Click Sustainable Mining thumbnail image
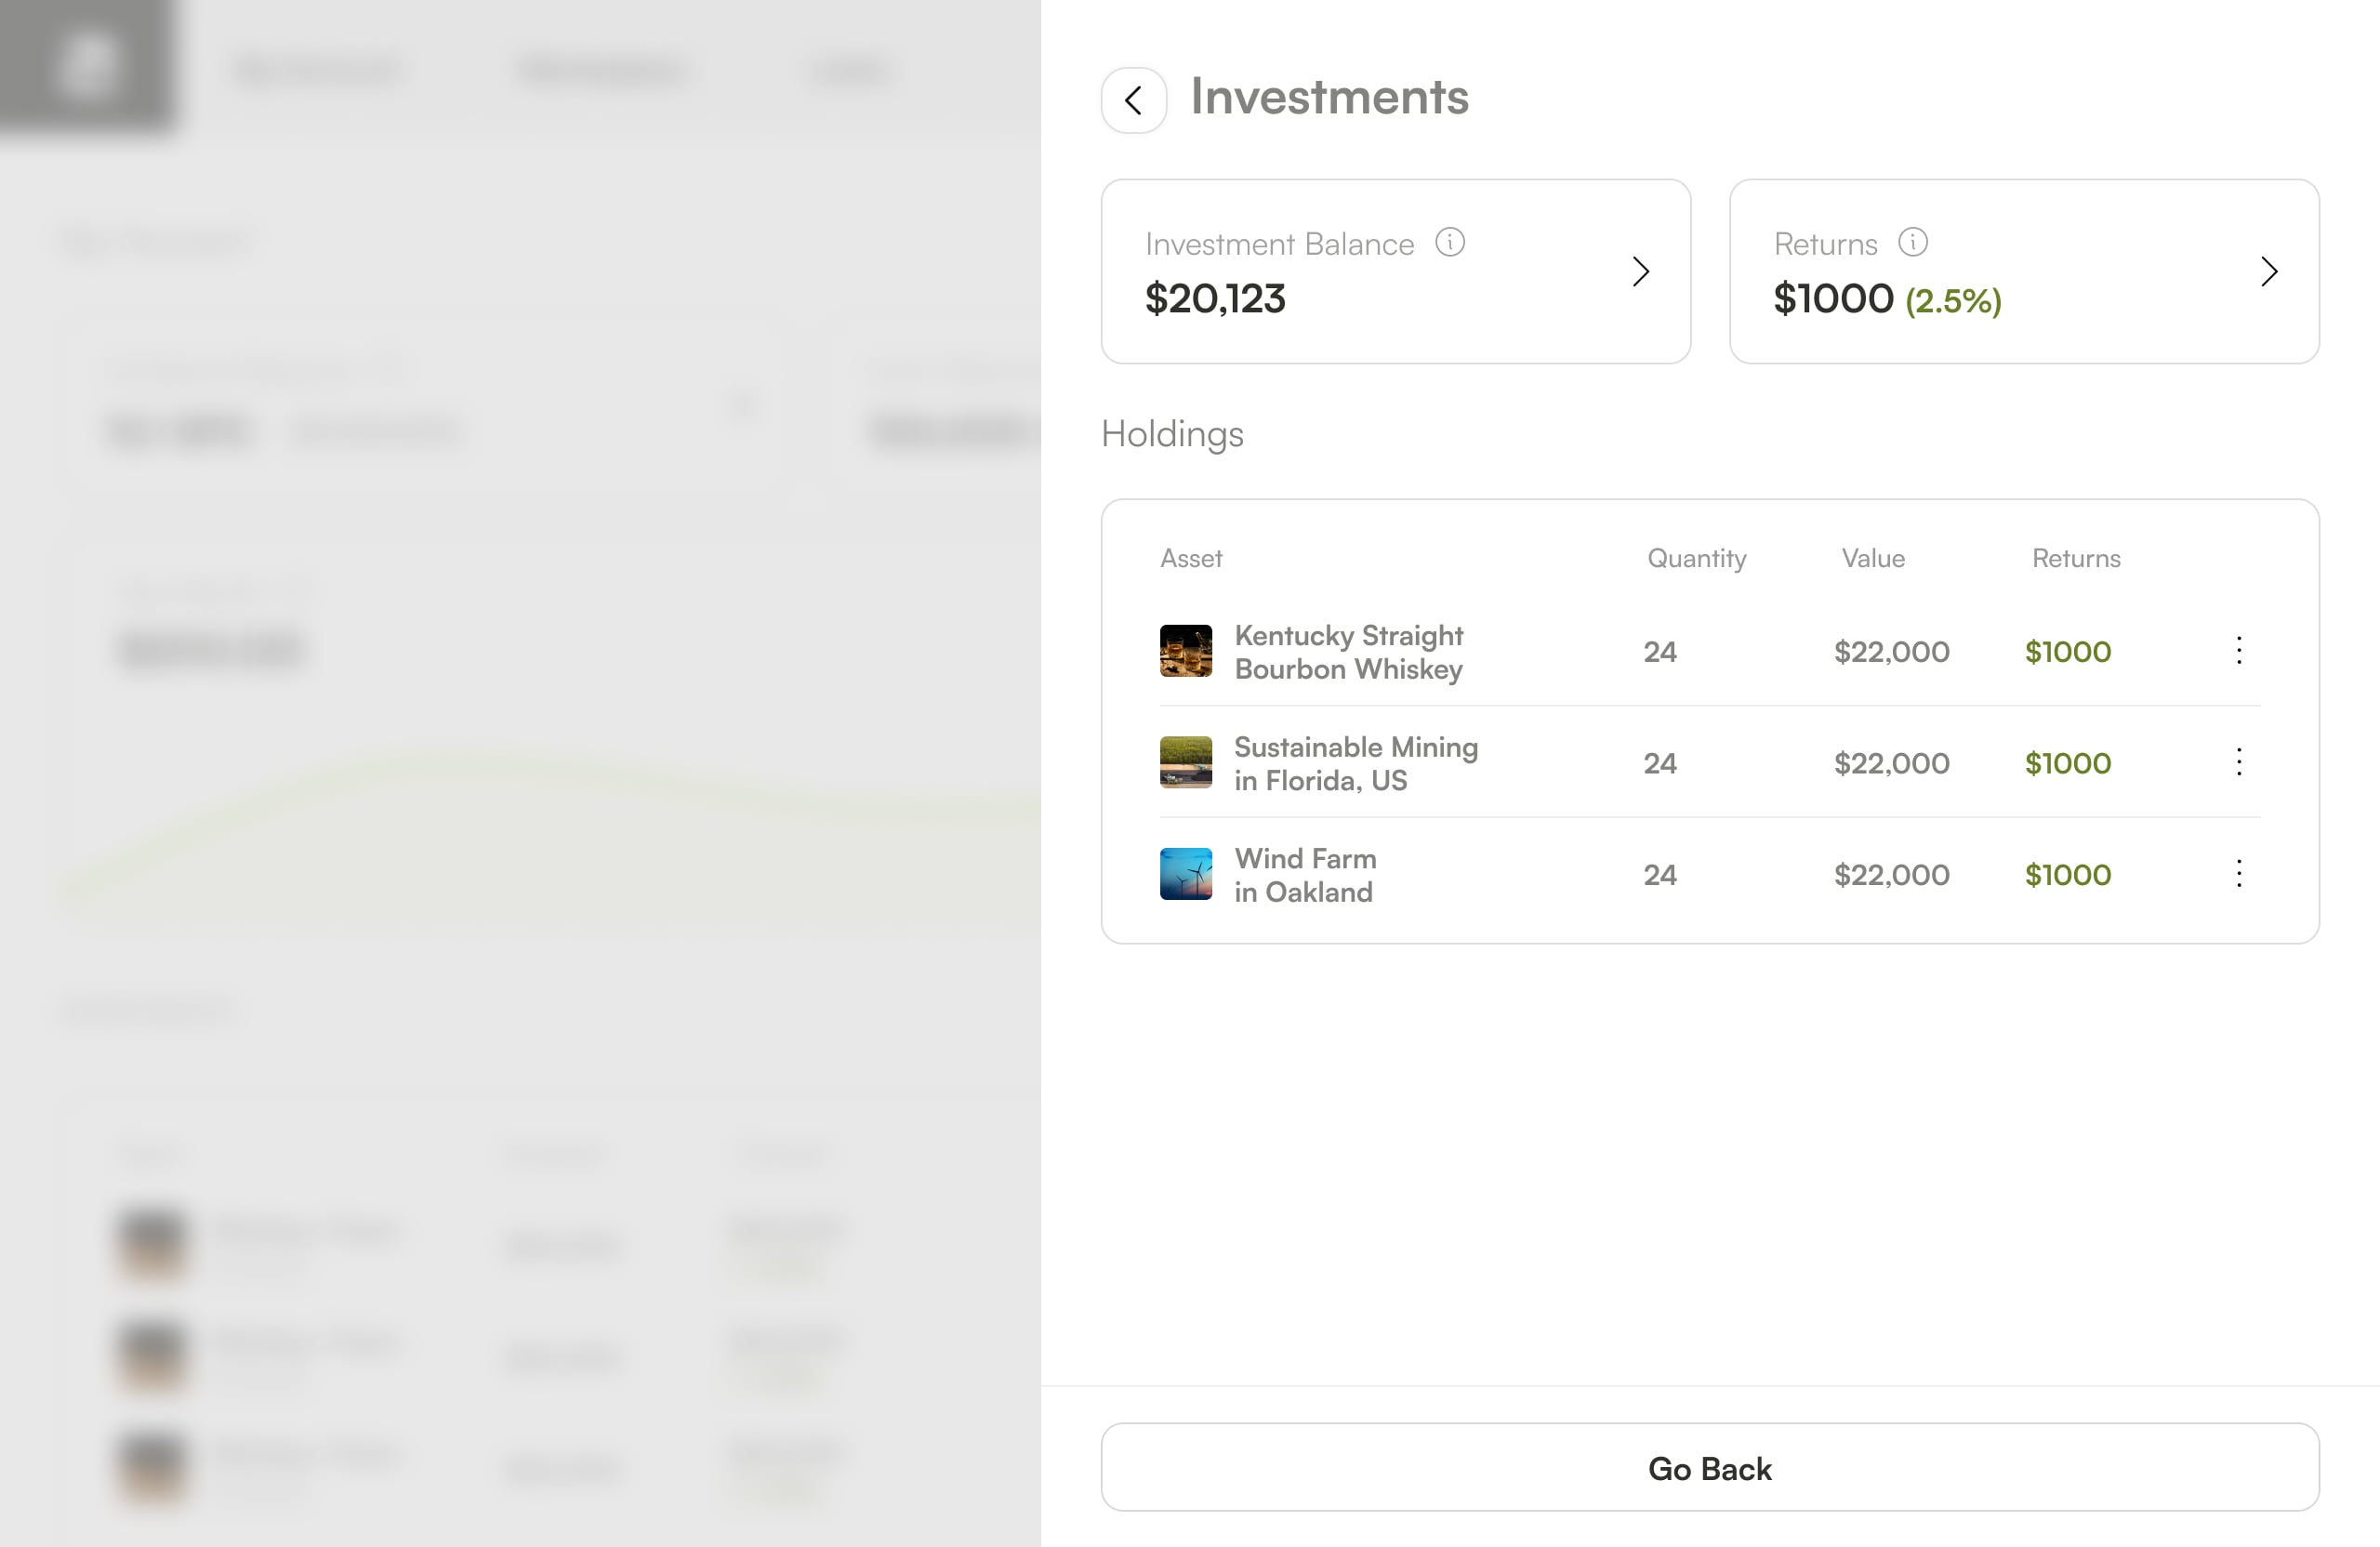 1185,762
